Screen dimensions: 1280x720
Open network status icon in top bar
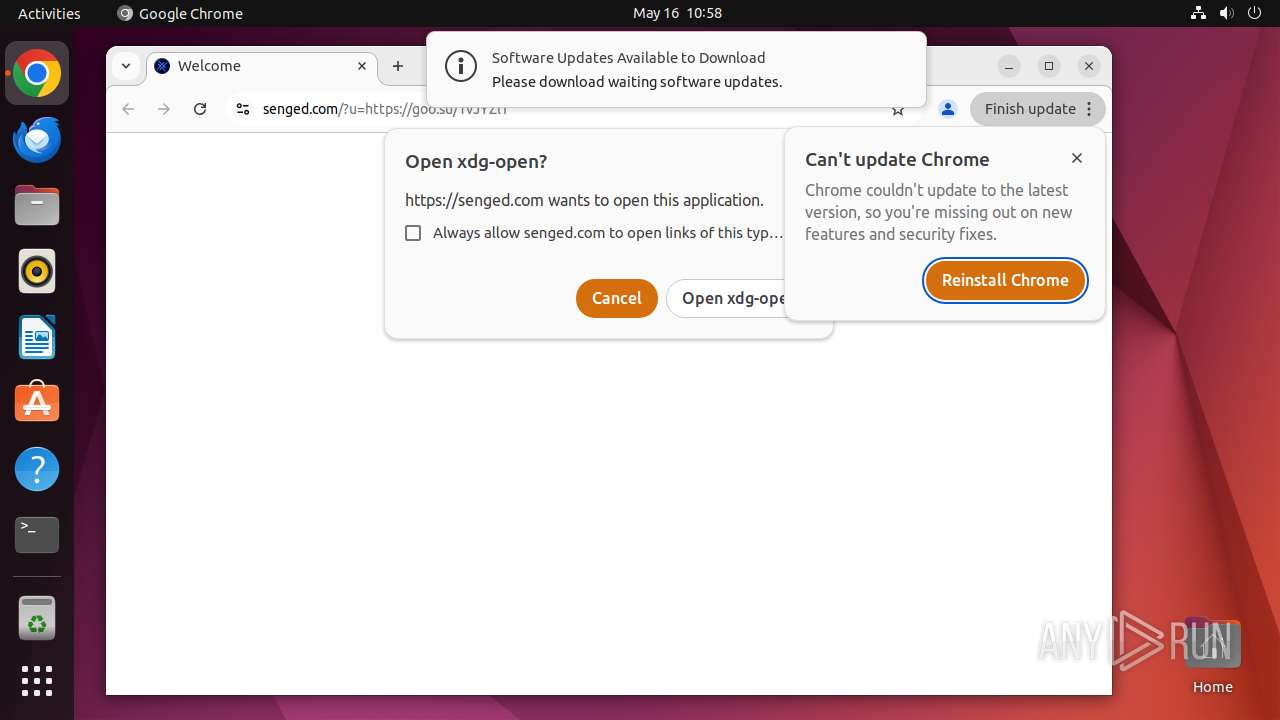click(x=1199, y=13)
